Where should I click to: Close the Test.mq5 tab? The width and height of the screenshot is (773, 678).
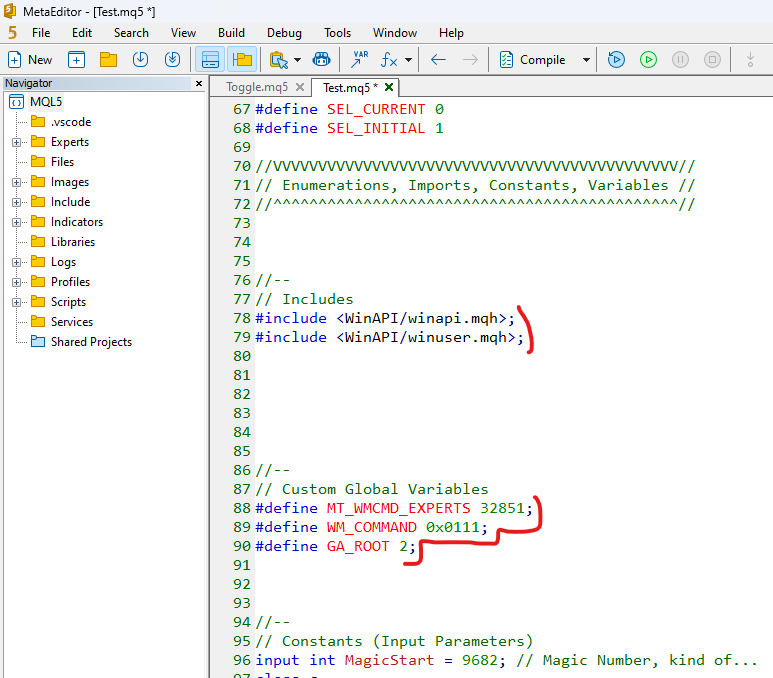(x=389, y=87)
